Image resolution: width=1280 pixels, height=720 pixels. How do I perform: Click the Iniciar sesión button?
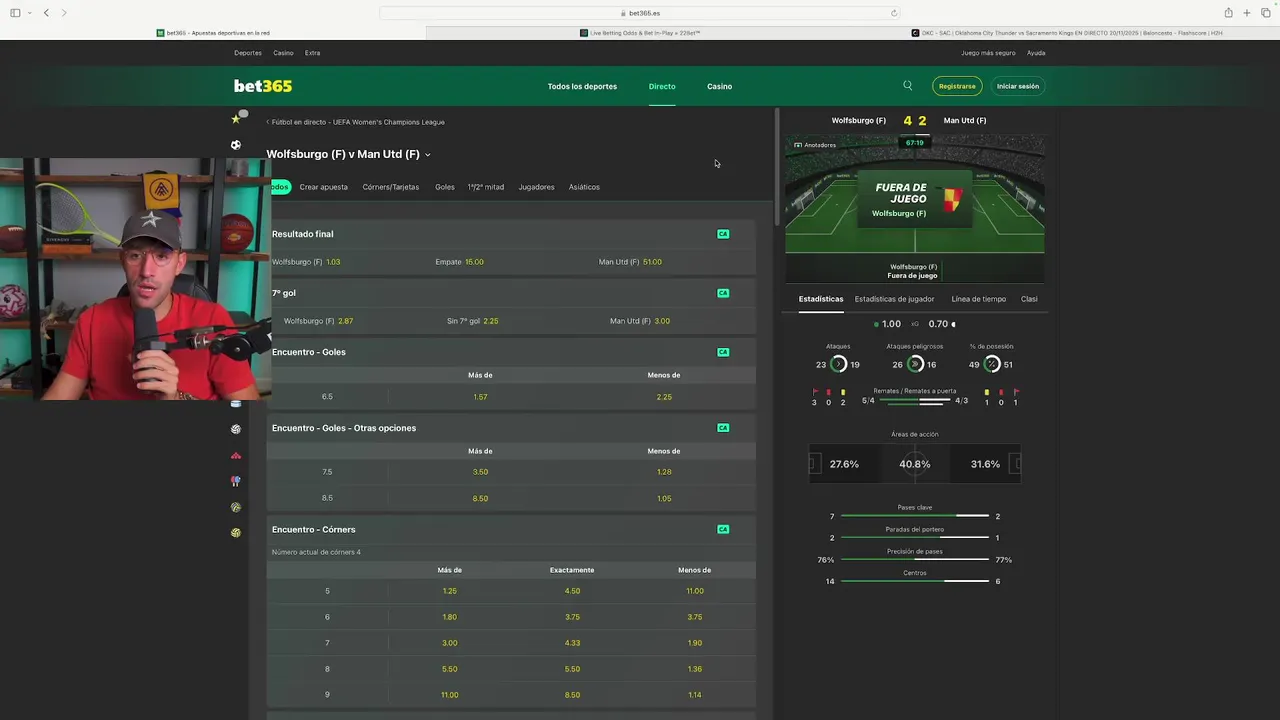pos(1018,86)
